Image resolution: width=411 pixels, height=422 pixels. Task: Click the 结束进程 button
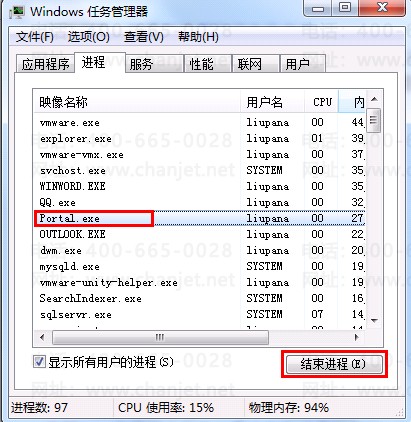pyautogui.click(x=334, y=364)
